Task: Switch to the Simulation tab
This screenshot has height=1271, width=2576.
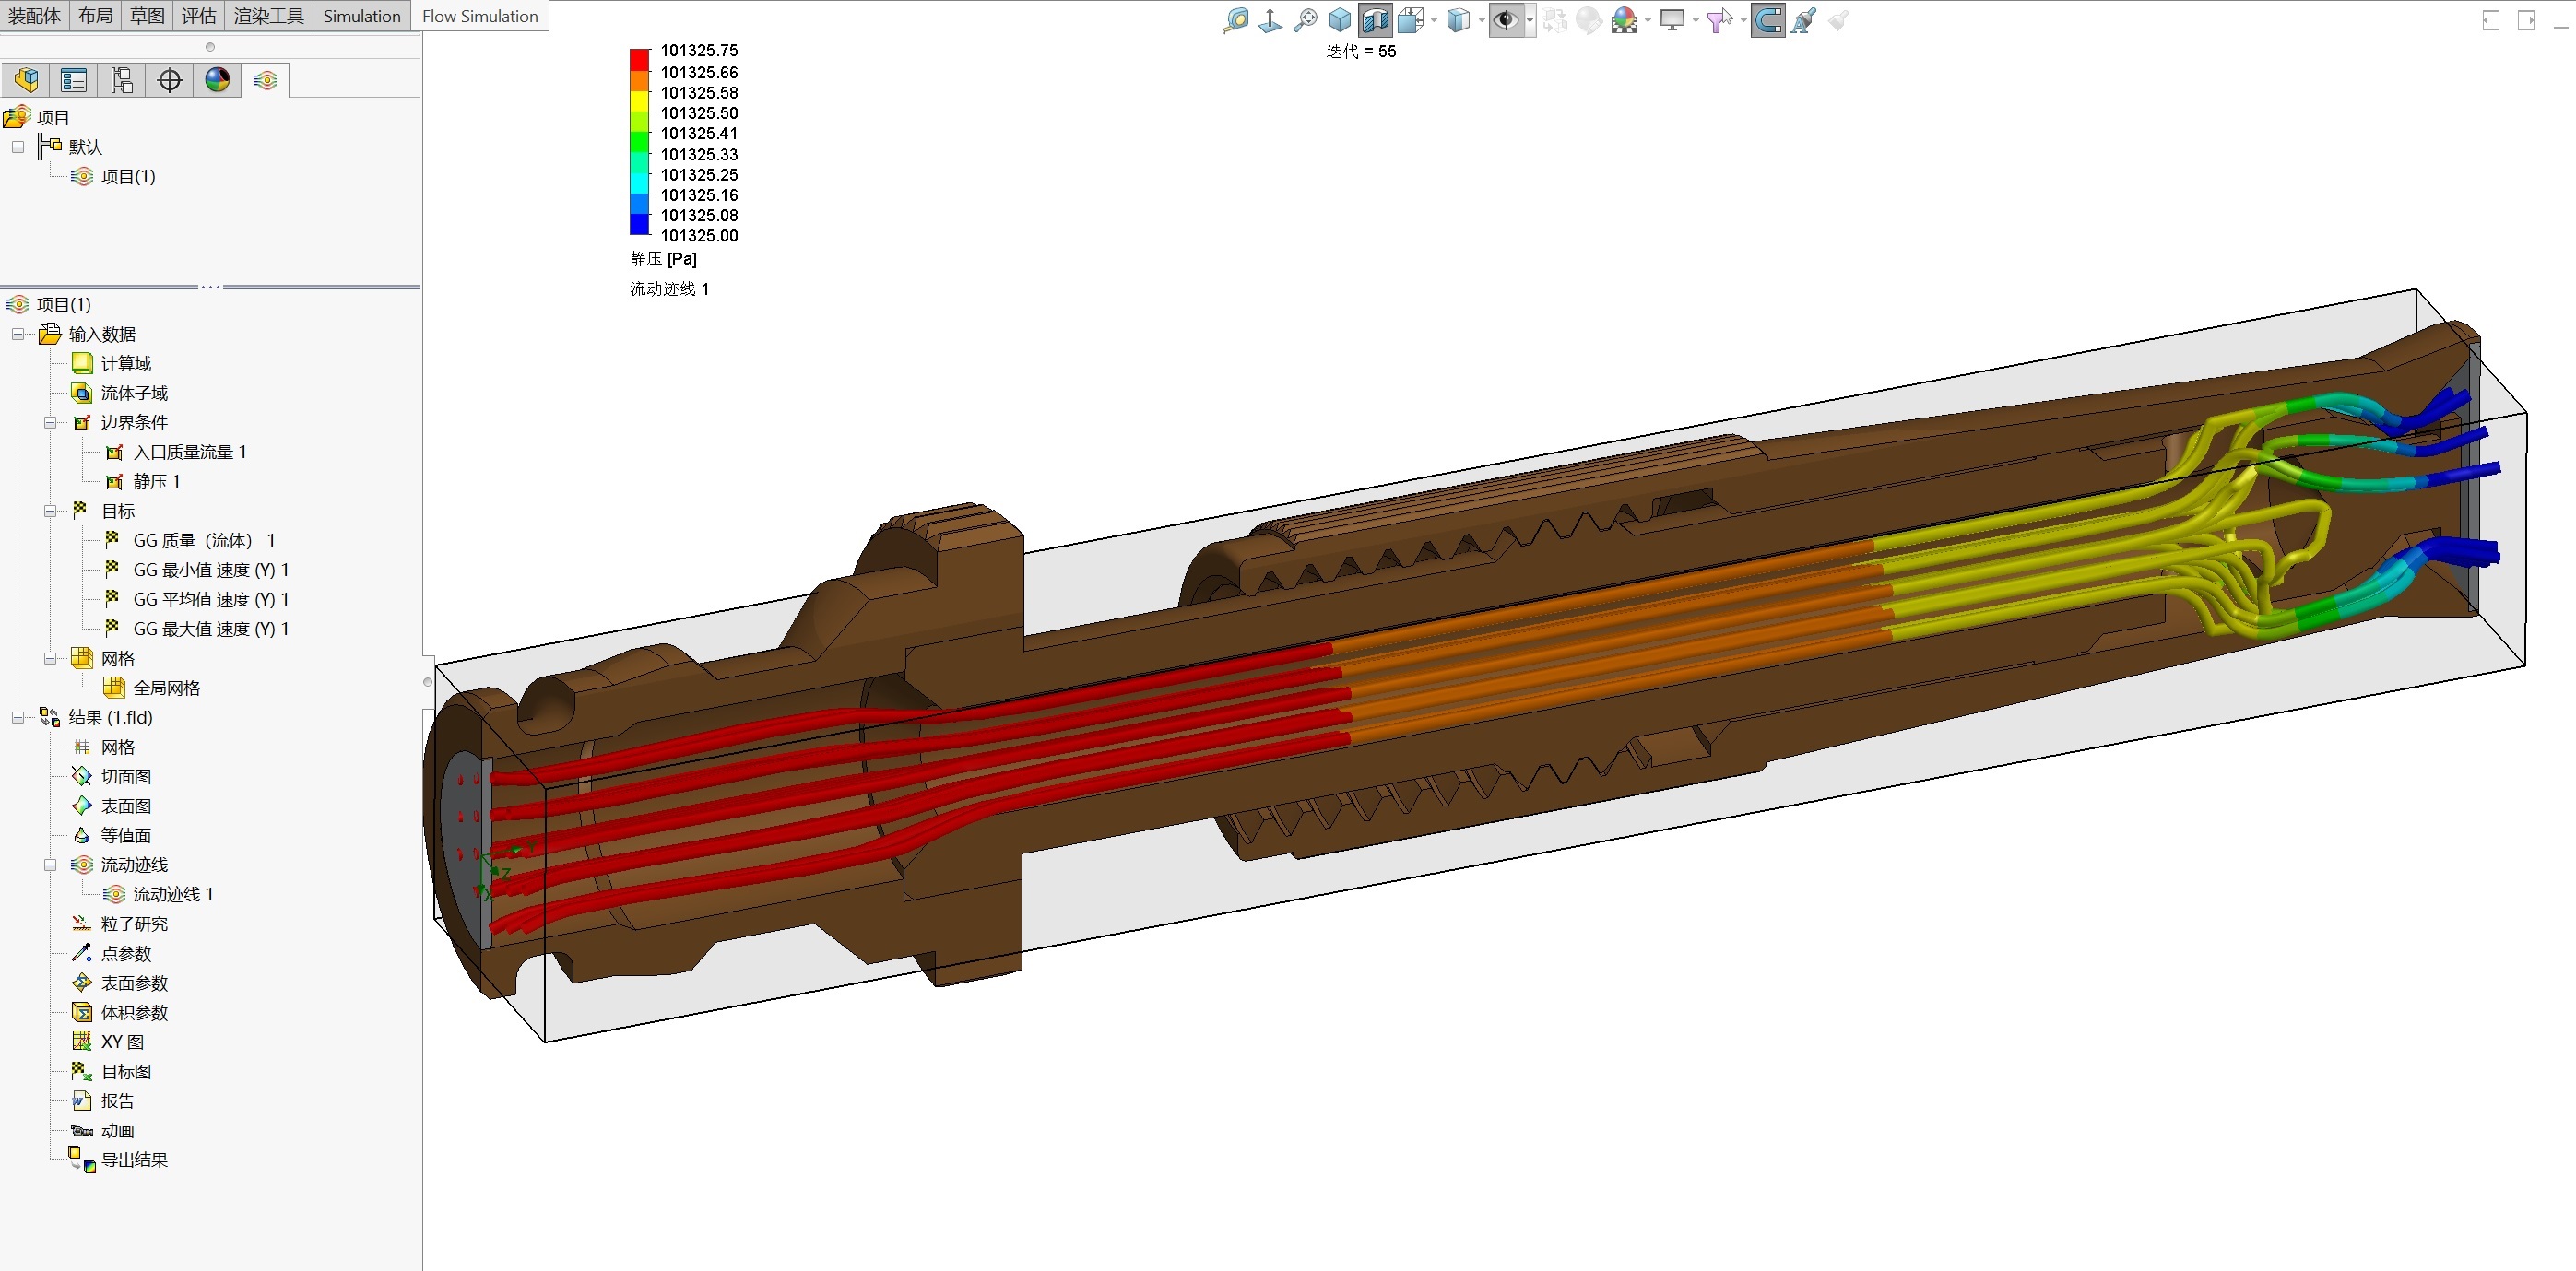Action: [x=361, y=16]
